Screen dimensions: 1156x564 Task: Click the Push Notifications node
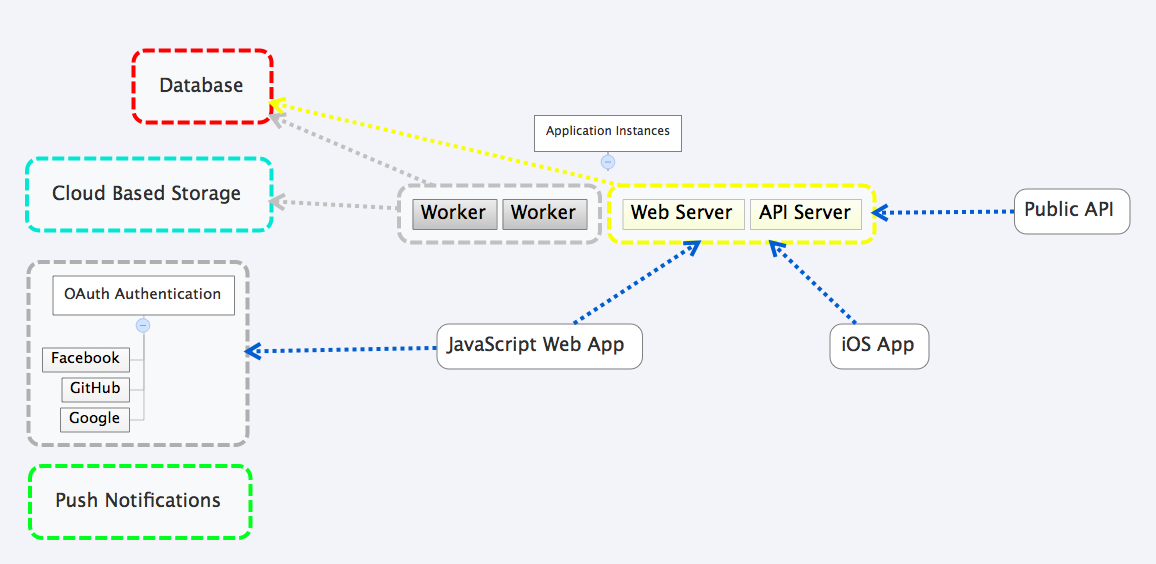pos(138,501)
